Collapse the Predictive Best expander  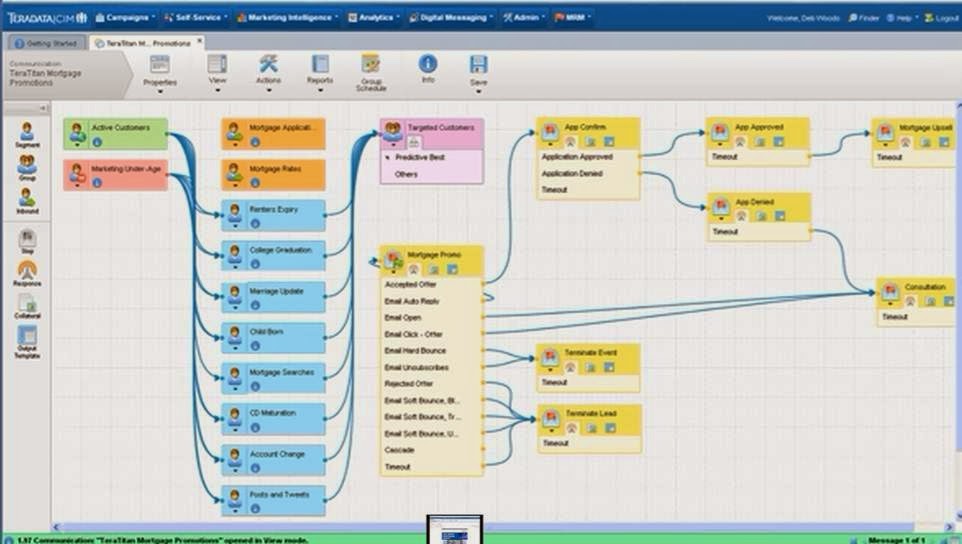[388, 158]
